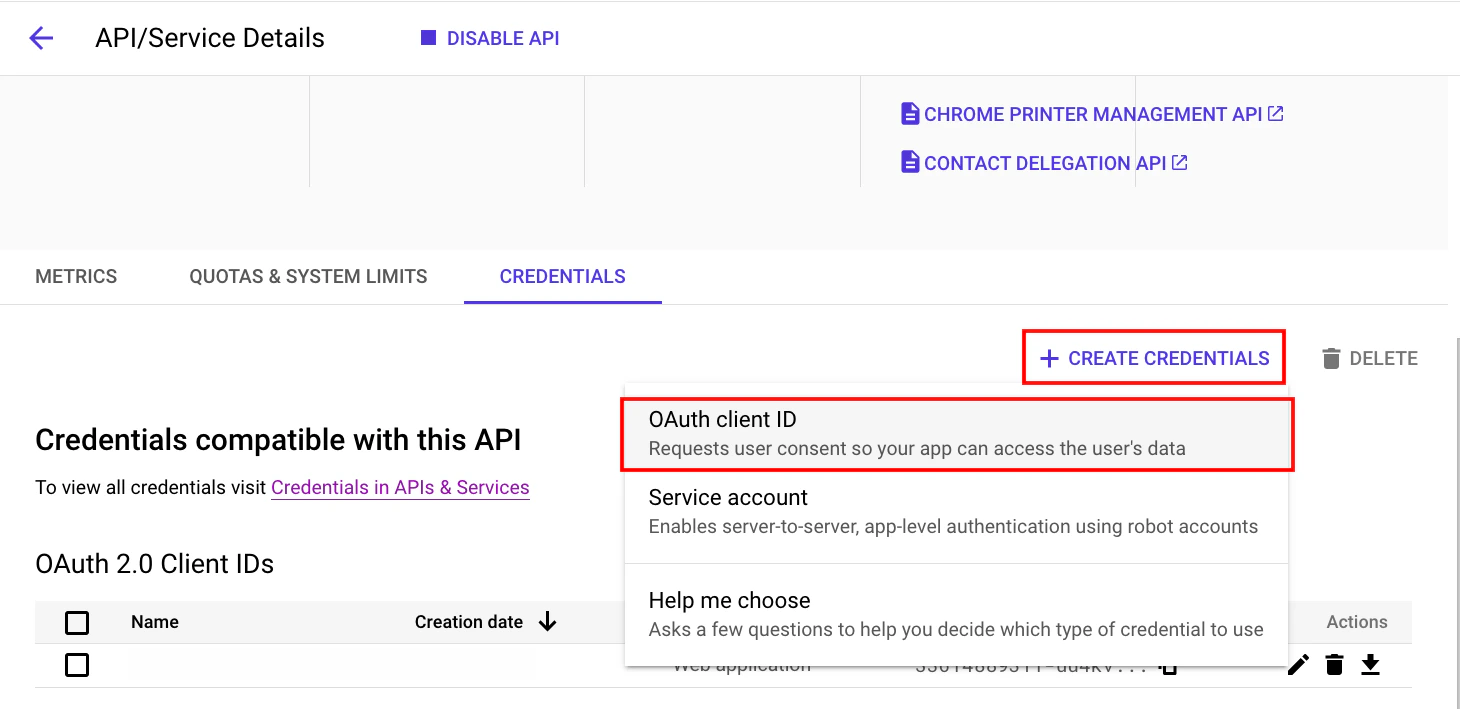
Task: Click the DELETE trash icon near Create Credentials
Action: pos(1330,357)
